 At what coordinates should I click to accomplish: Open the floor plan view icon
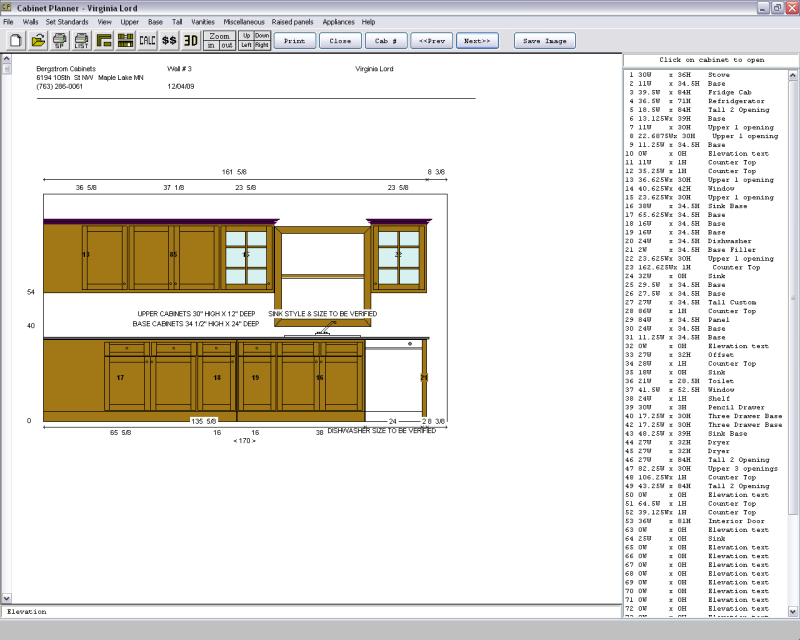coord(104,40)
